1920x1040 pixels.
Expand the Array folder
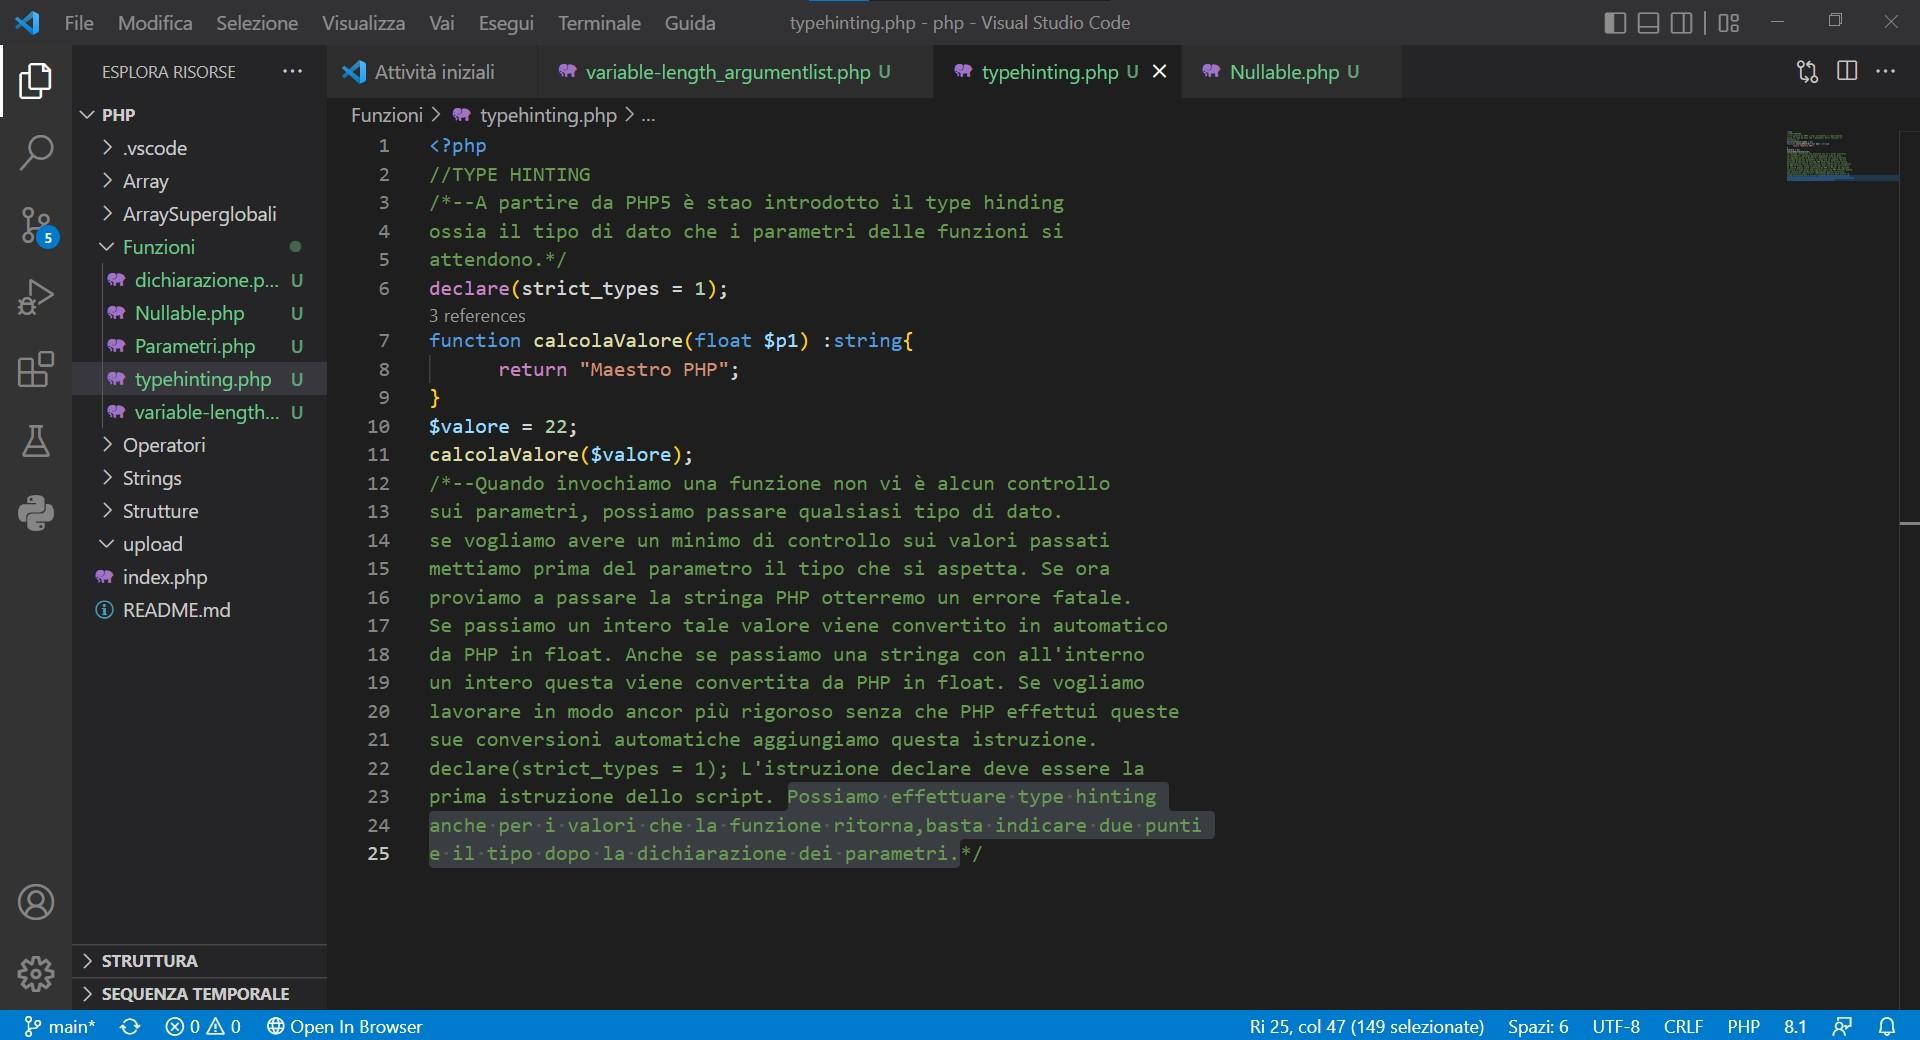200,181
